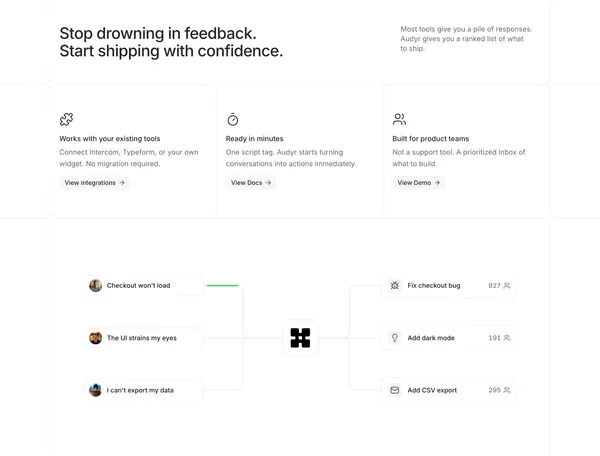The height and width of the screenshot is (456, 600).
Task: Click the central Audyr logo icon
Action: [x=300, y=338]
